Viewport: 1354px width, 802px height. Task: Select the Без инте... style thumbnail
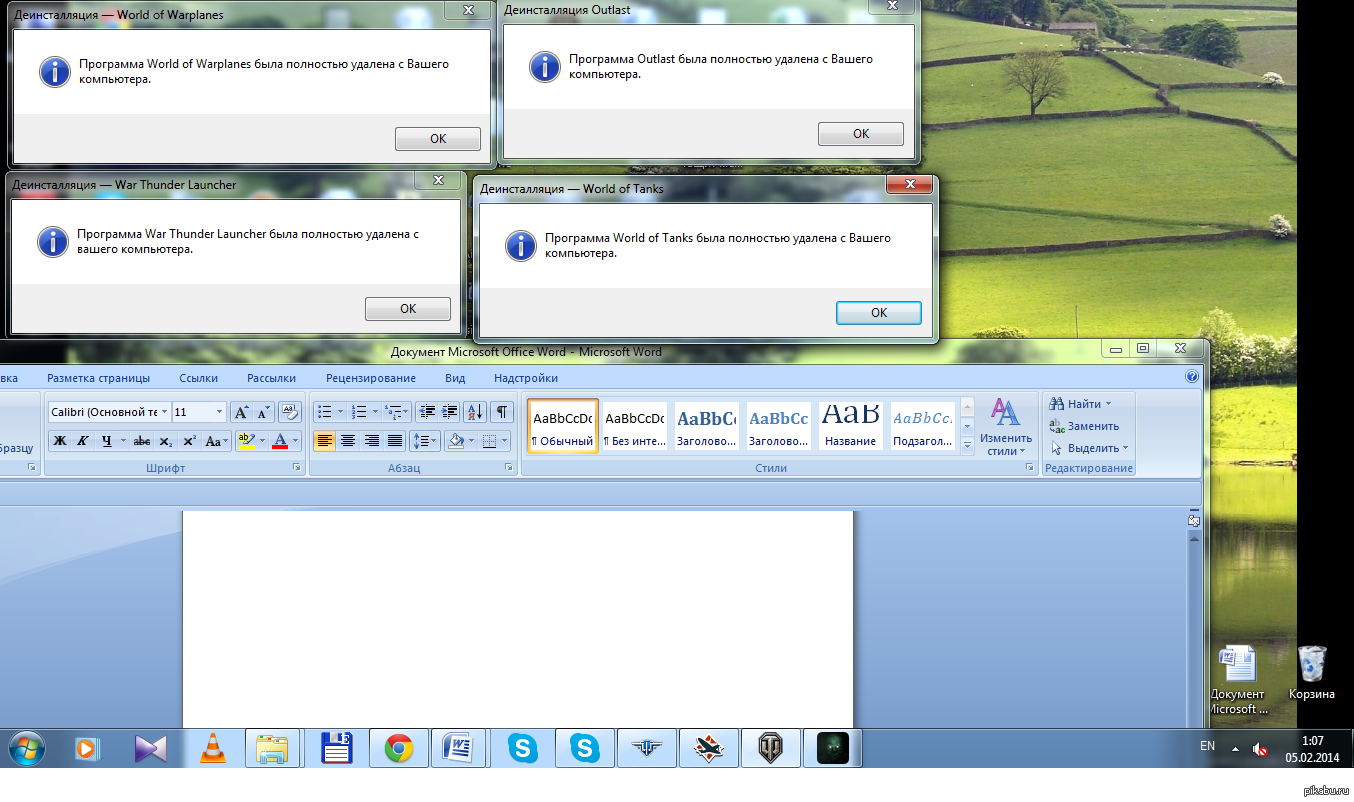[635, 427]
